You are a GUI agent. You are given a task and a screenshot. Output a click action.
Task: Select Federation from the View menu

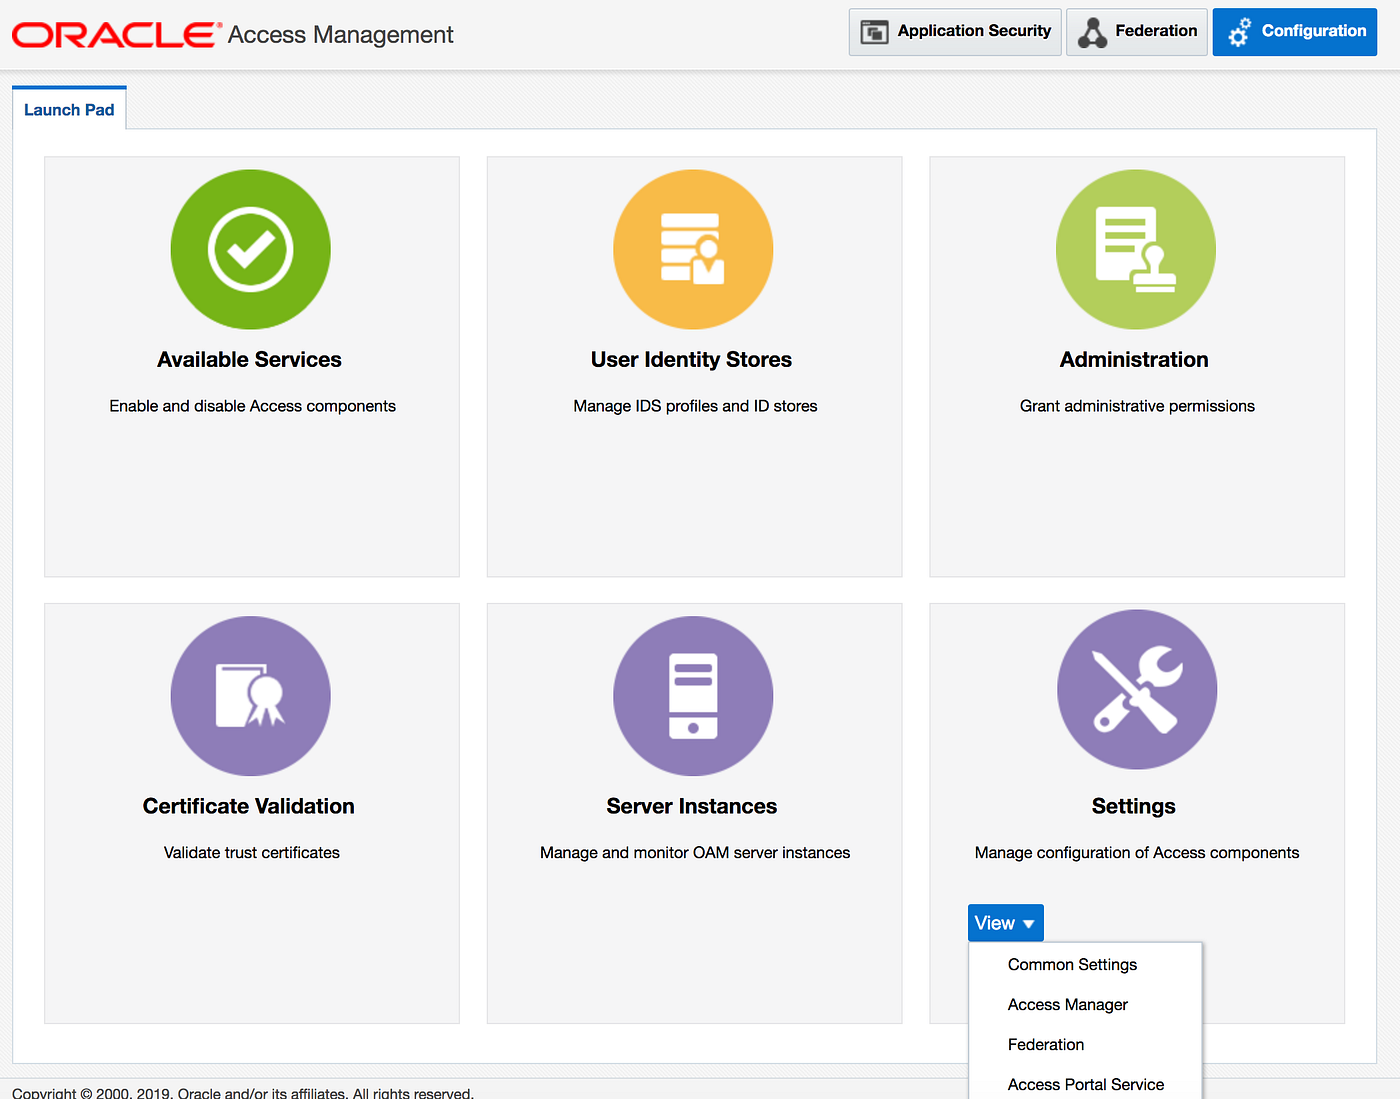pos(1046,1044)
